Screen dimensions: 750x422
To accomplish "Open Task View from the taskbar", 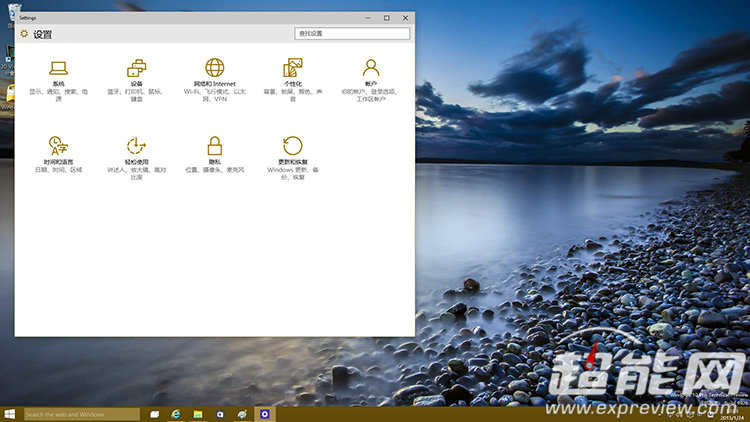I will click(155, 414).
